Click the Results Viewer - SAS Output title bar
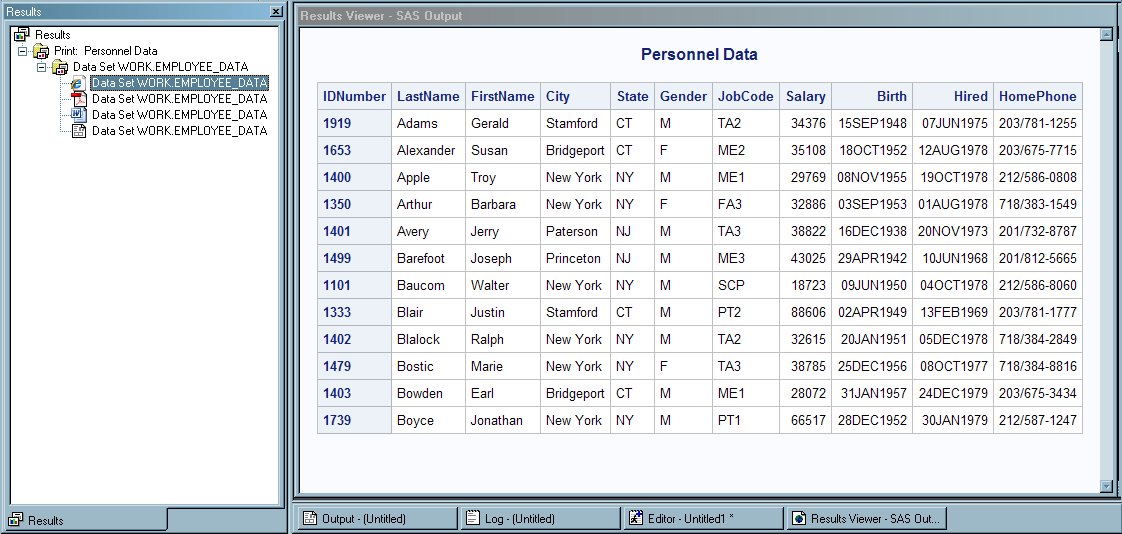 click(x=705, y=16)
